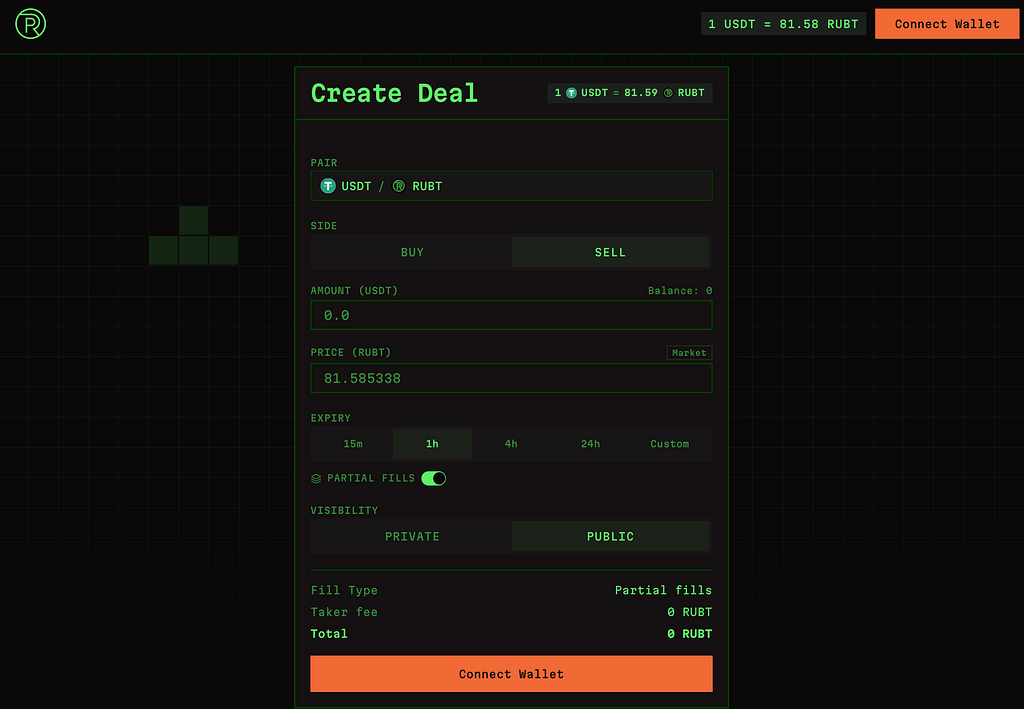Choose Custom expiry

click(669, 444)
